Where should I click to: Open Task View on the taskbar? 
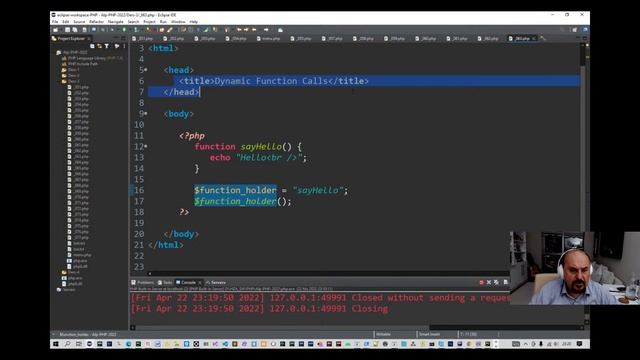tap(78, 344)
